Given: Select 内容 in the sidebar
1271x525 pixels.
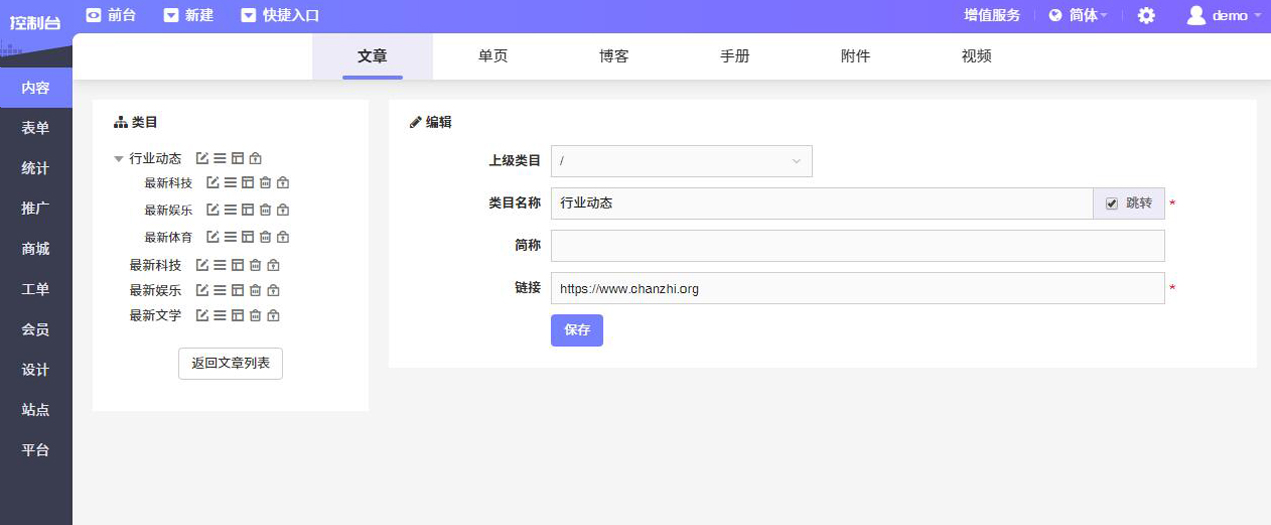Looking at the screenshot, I should point(36,88).
